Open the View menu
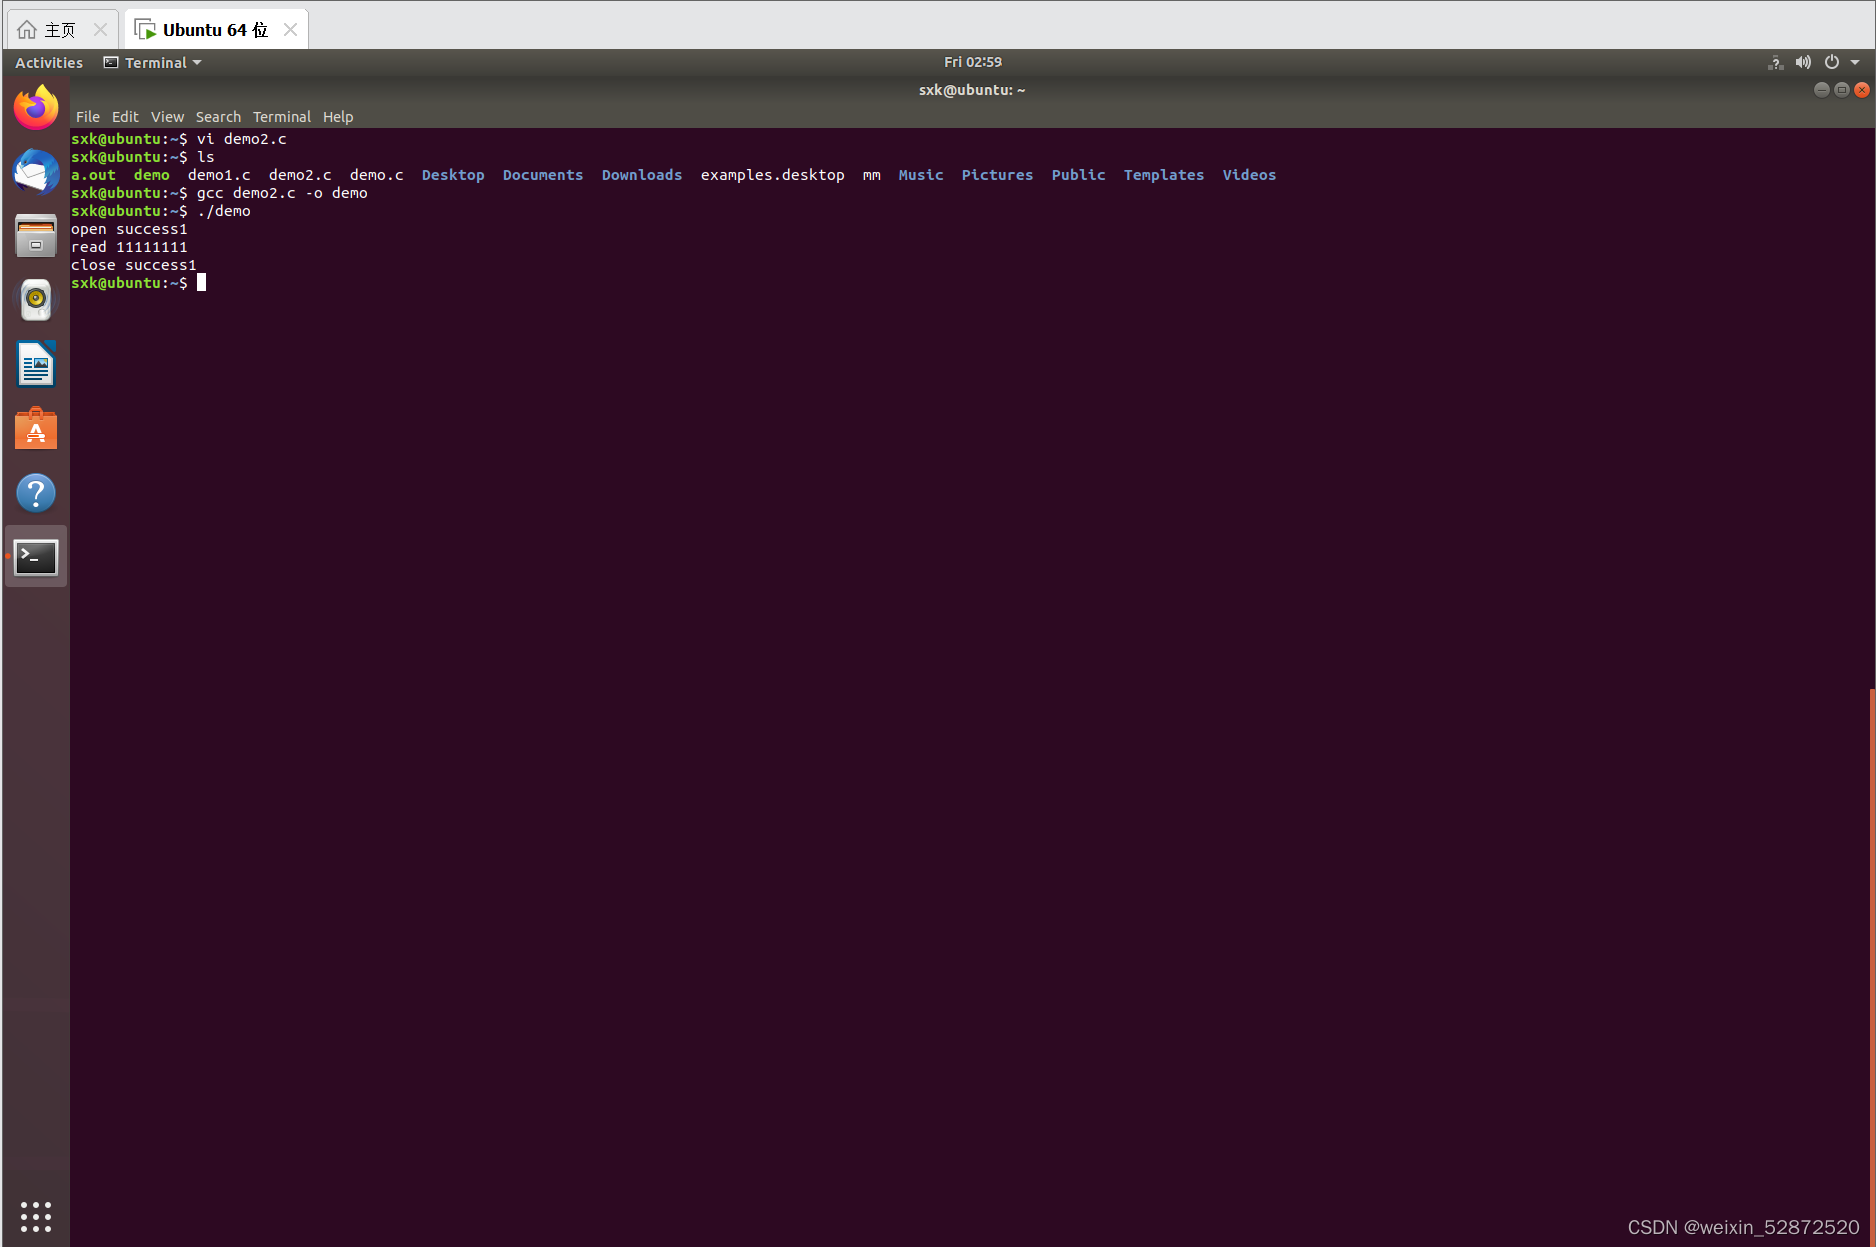 167,117
